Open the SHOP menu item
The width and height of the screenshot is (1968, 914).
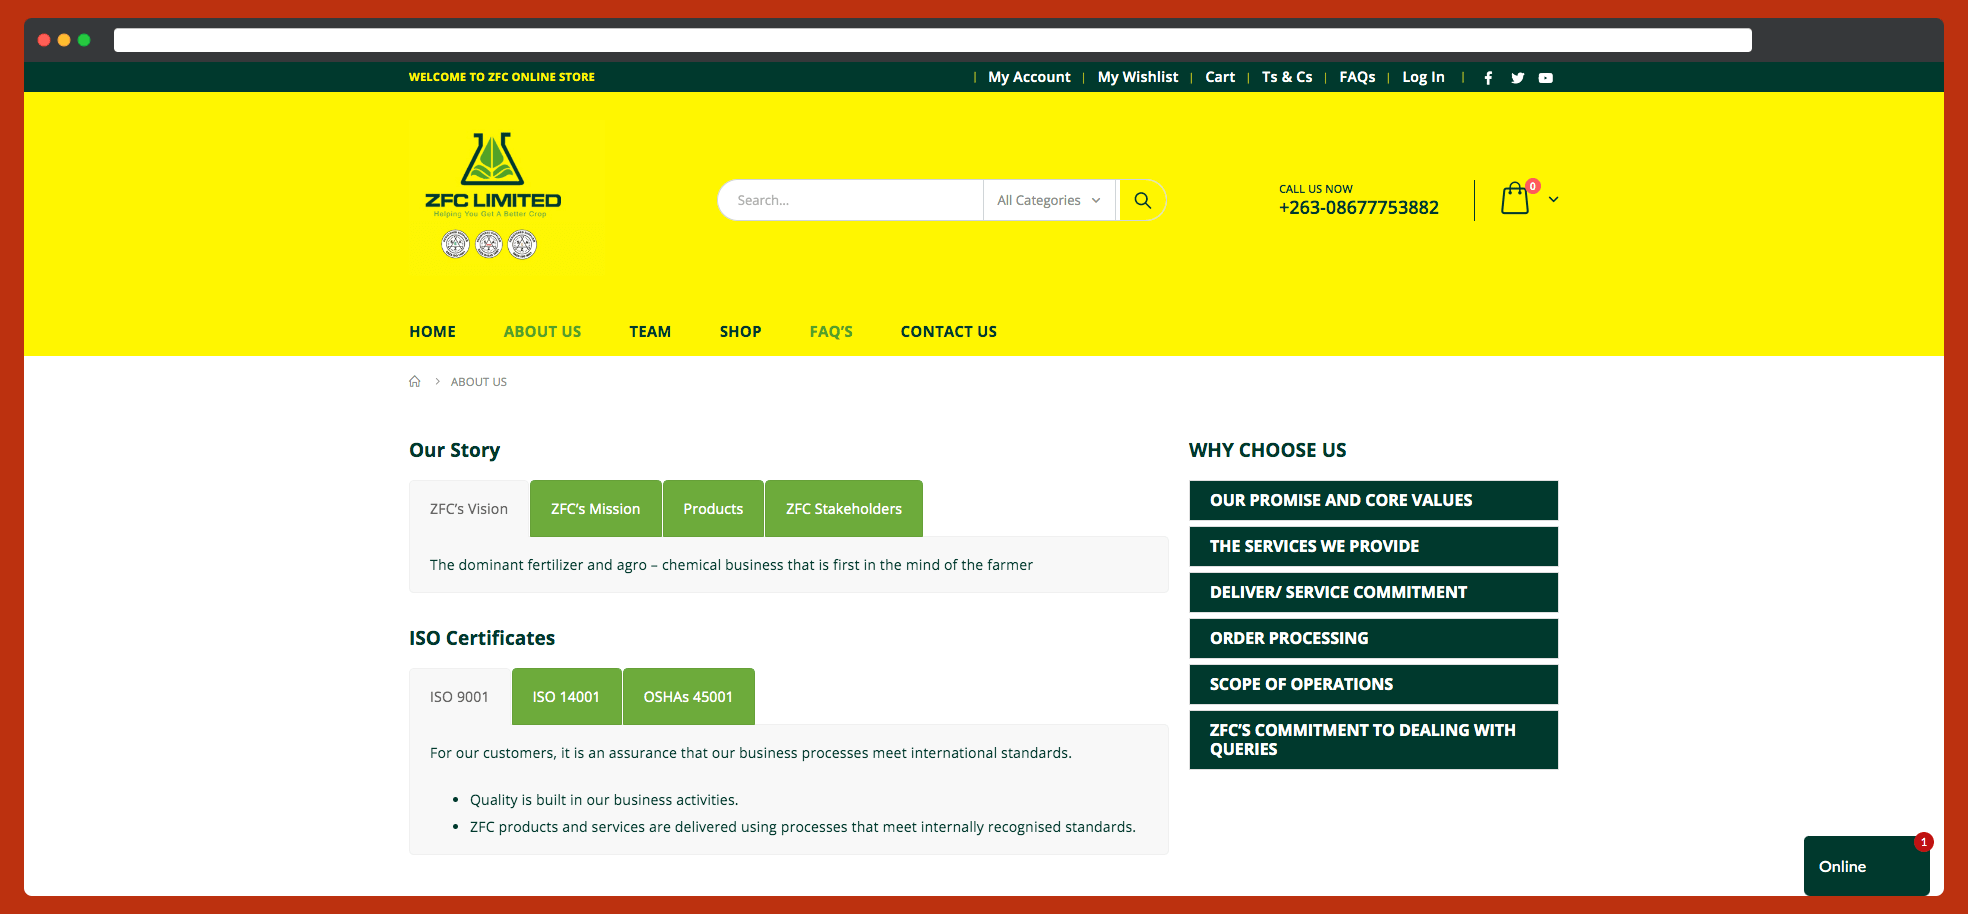(x=740, y=331)
